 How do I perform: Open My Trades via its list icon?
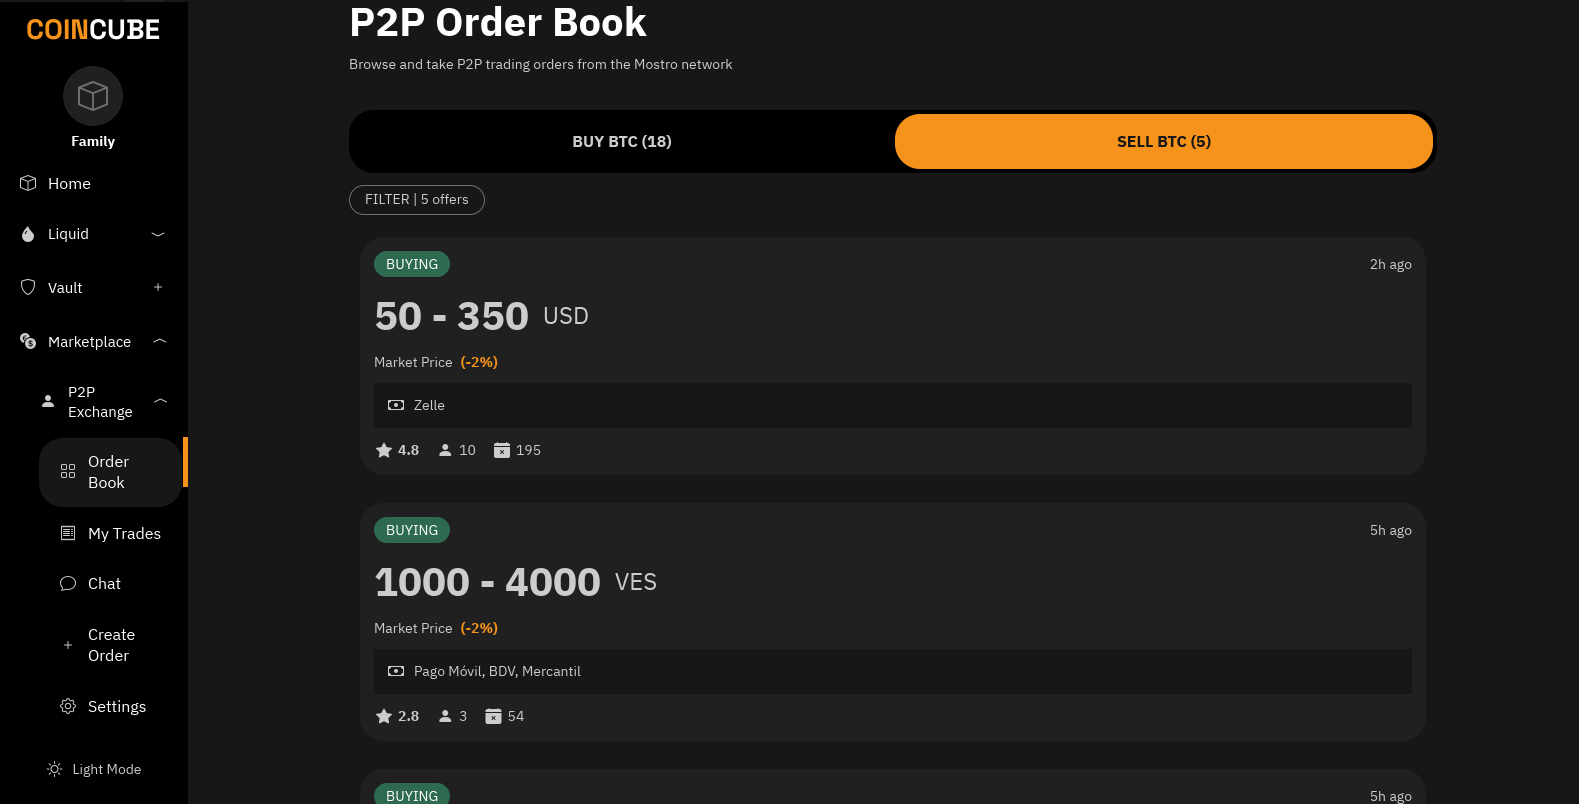pos(67,533)
